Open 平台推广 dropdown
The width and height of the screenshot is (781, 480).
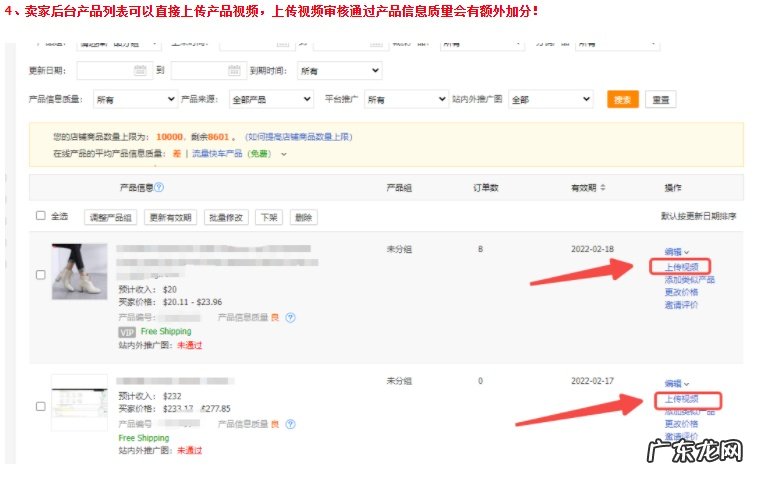pos(406,99)
